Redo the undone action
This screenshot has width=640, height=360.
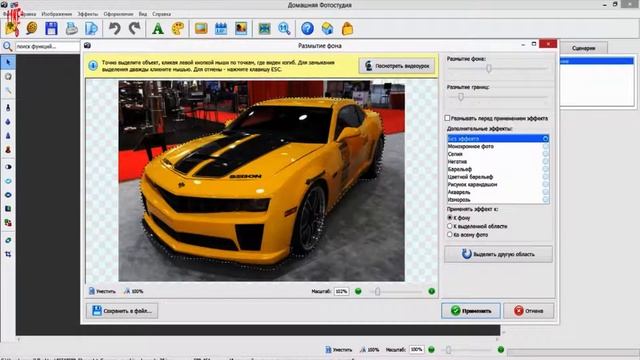[134, 29]
